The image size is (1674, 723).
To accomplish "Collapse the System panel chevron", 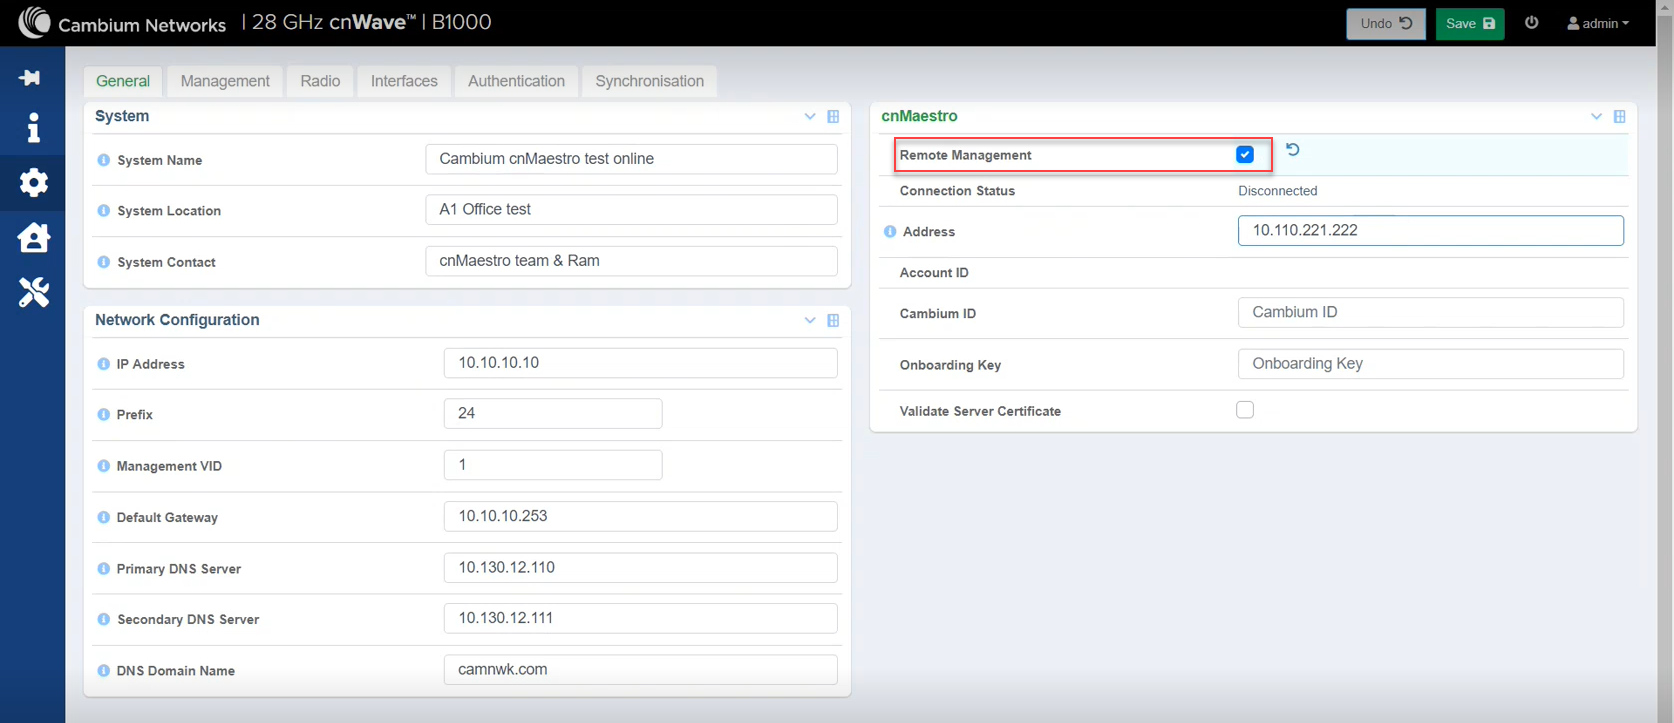I will pyautogui.click(x=810, y=117).
